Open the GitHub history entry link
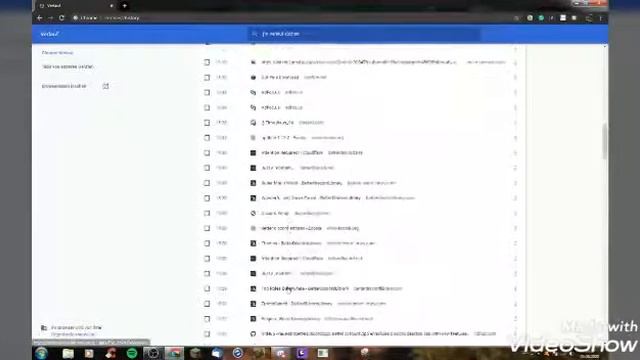 (364, 334)
